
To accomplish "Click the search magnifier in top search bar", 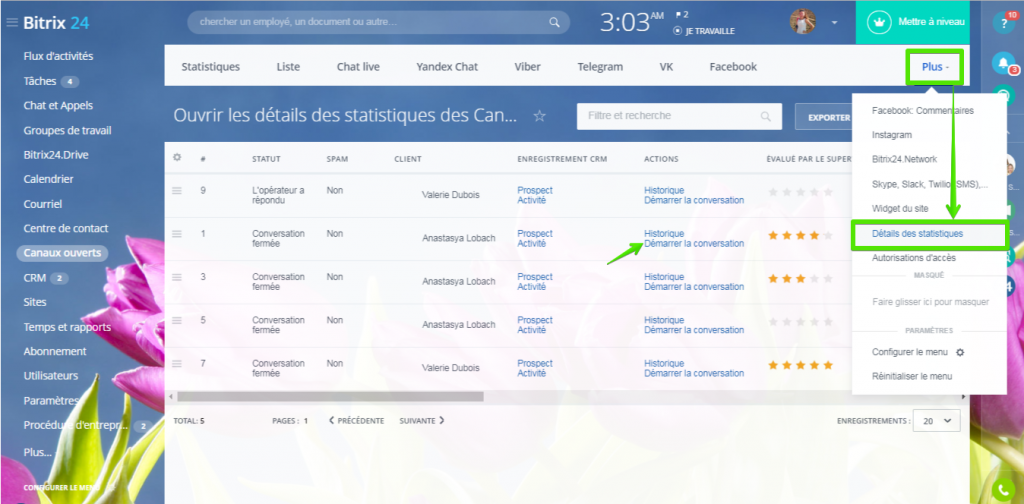I will point(554,22).
